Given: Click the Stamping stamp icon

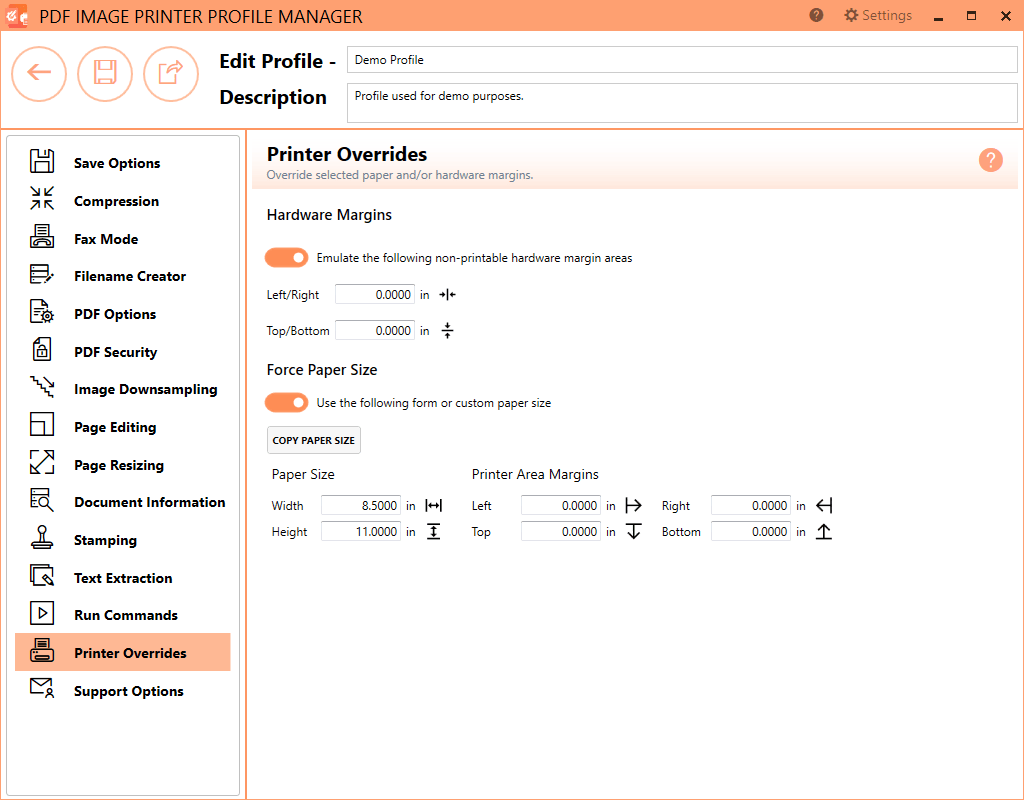Looking at the screenshot, I should 41,539.
